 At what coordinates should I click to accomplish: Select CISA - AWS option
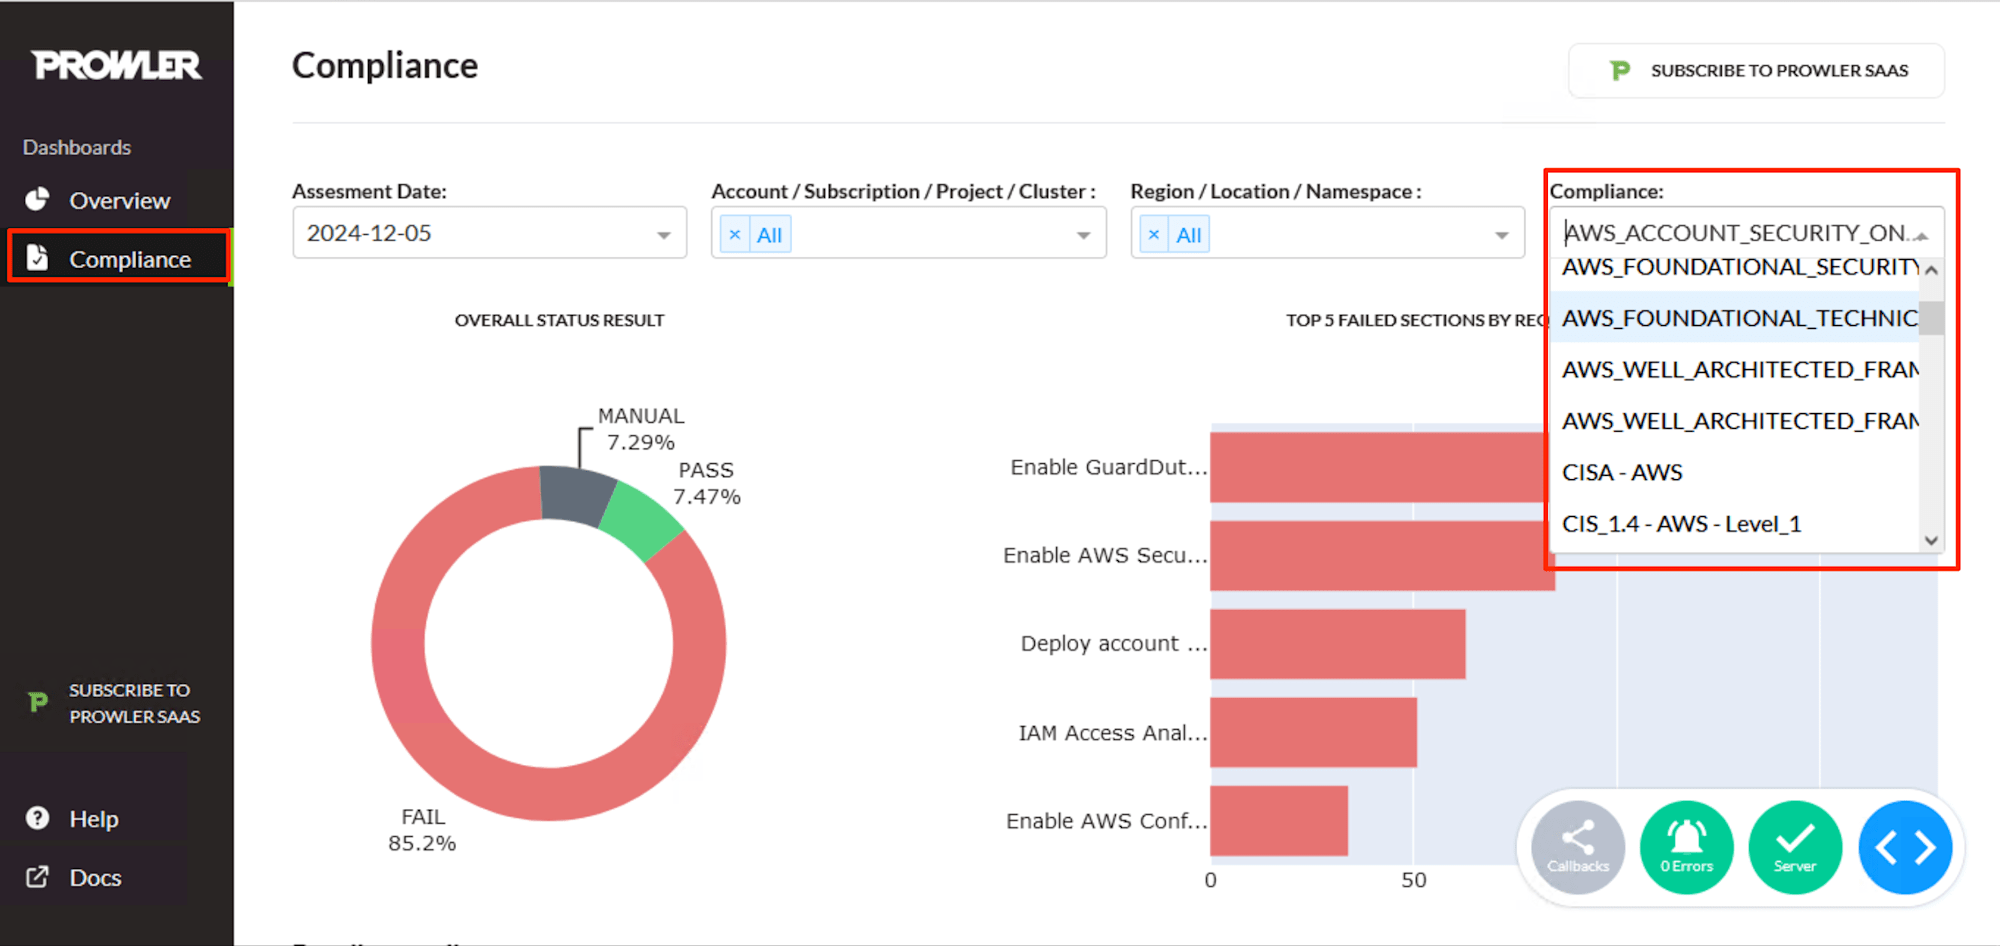click(1734, 472)
